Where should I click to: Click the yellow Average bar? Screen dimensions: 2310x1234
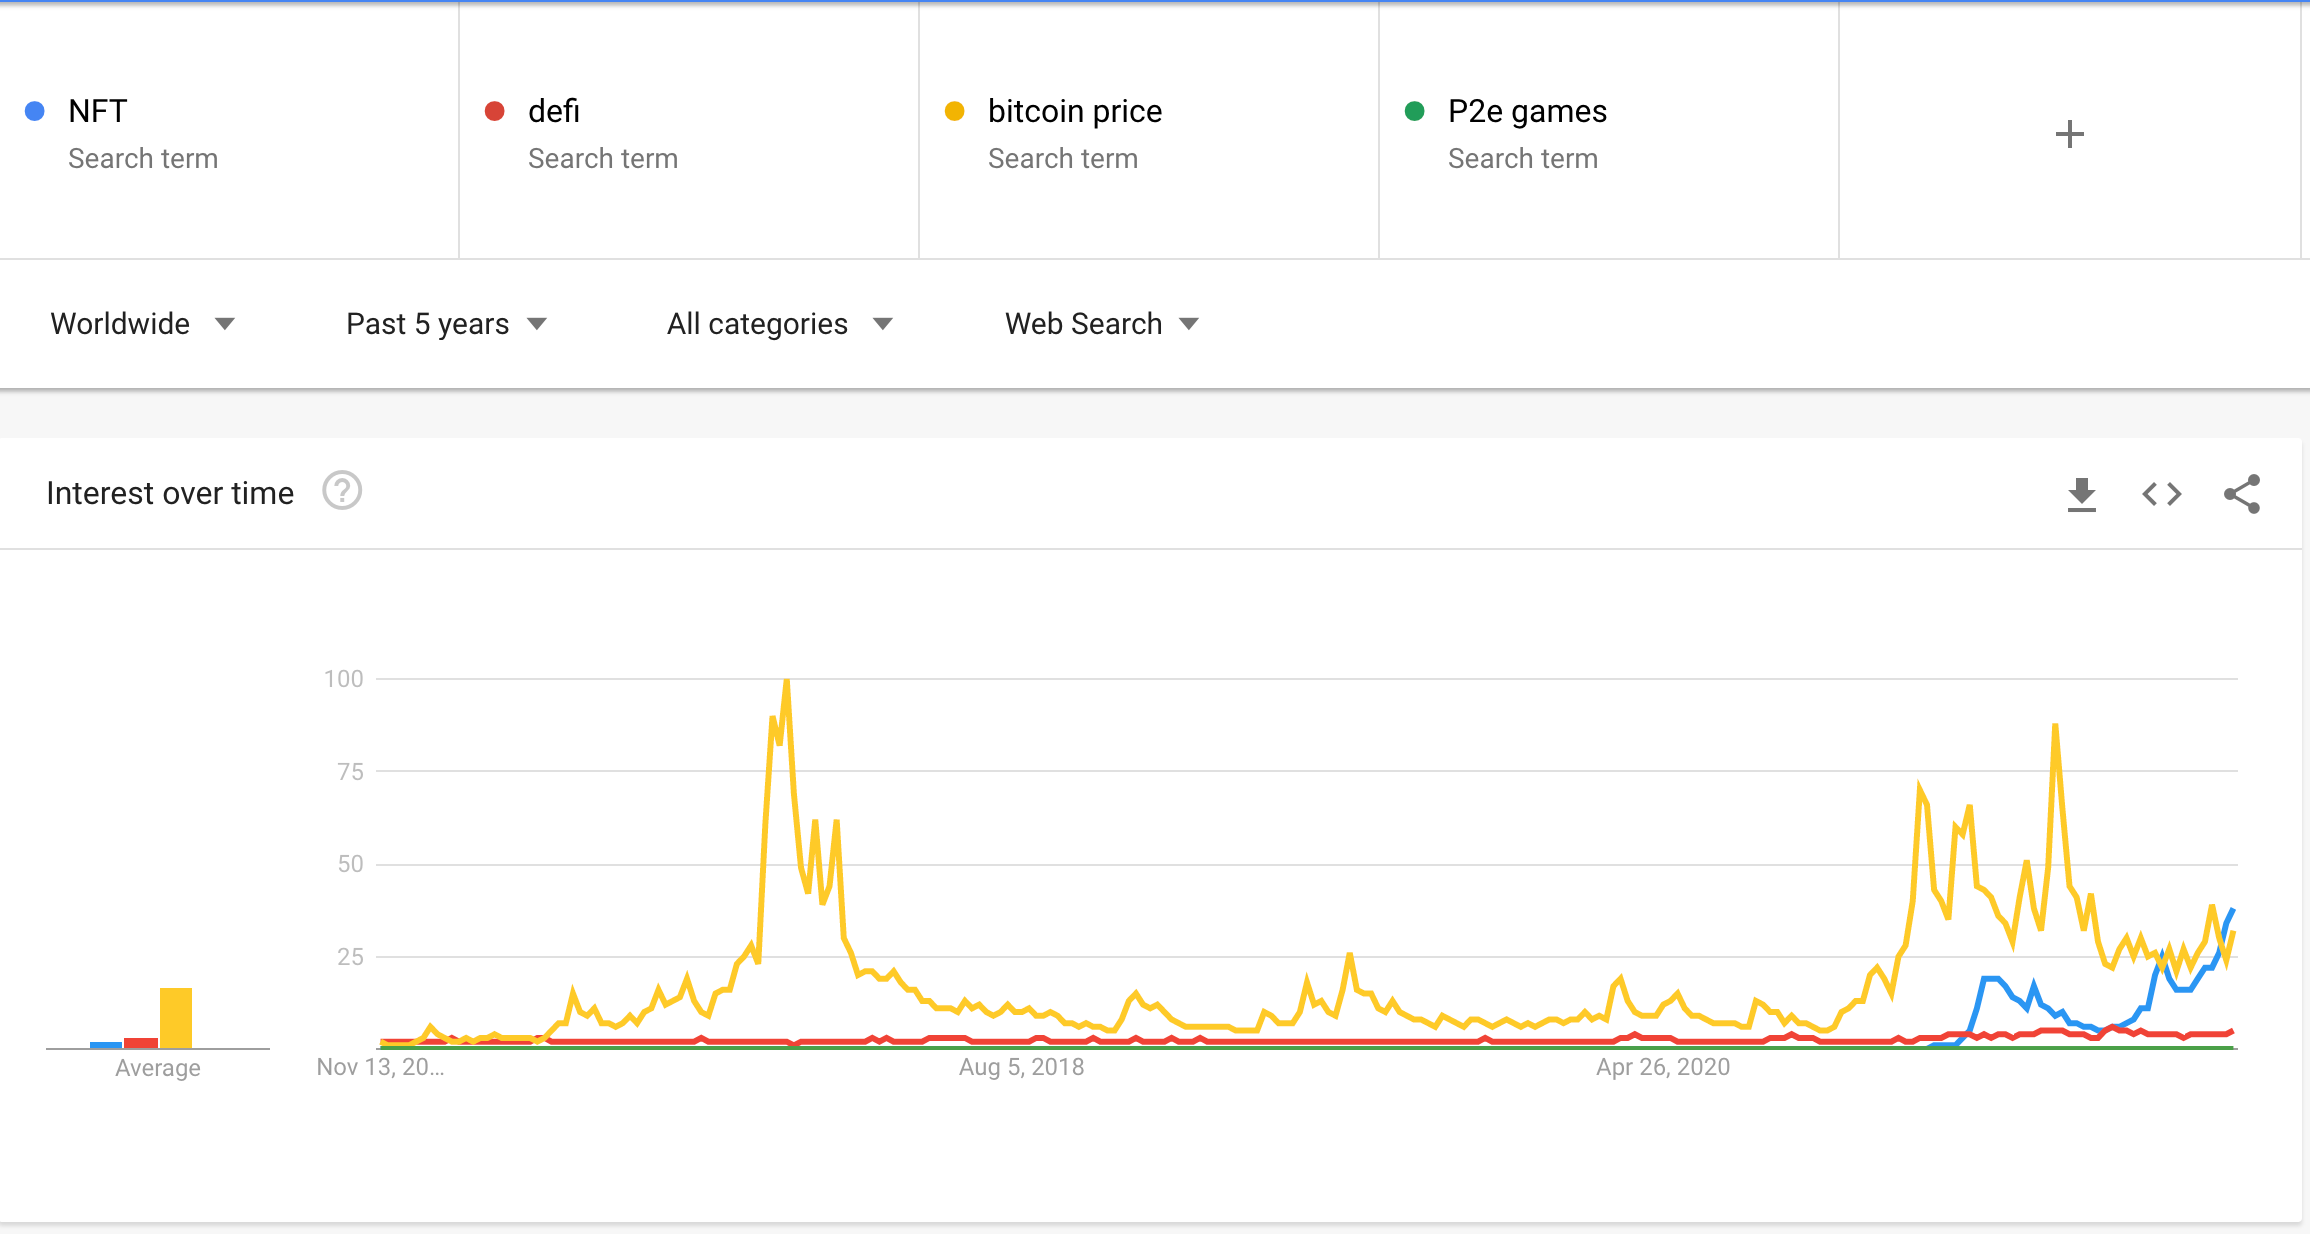[x=176, y=1018]
